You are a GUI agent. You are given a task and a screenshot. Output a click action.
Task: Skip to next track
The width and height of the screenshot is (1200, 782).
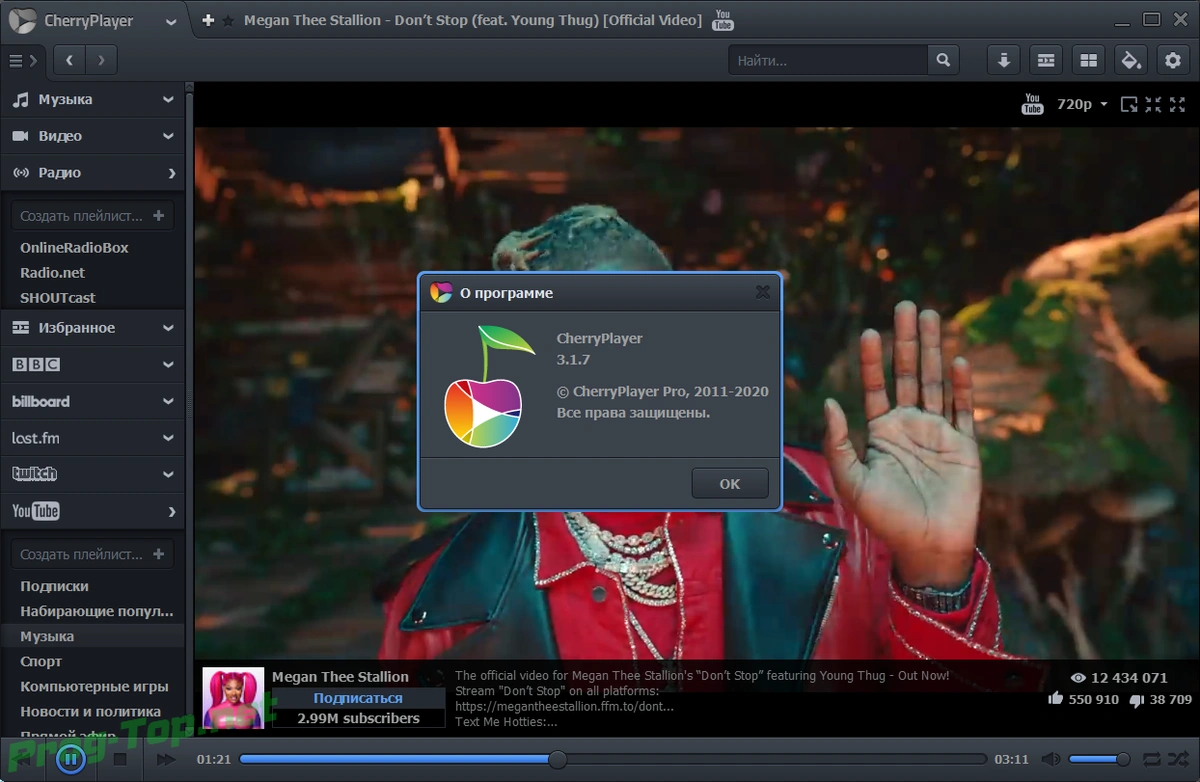(166, 760)
